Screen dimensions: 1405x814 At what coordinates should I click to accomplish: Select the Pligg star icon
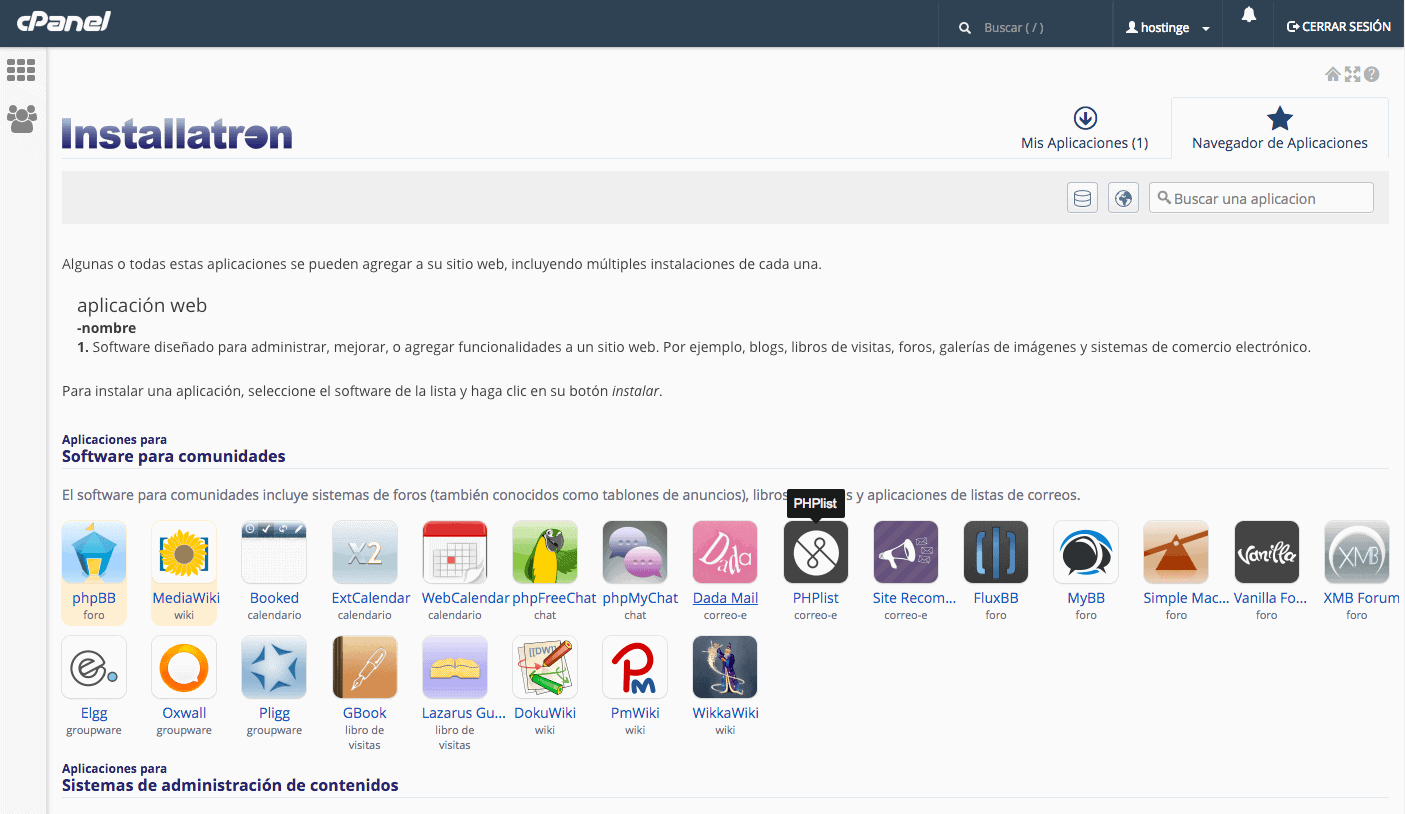tap(274, 667)
